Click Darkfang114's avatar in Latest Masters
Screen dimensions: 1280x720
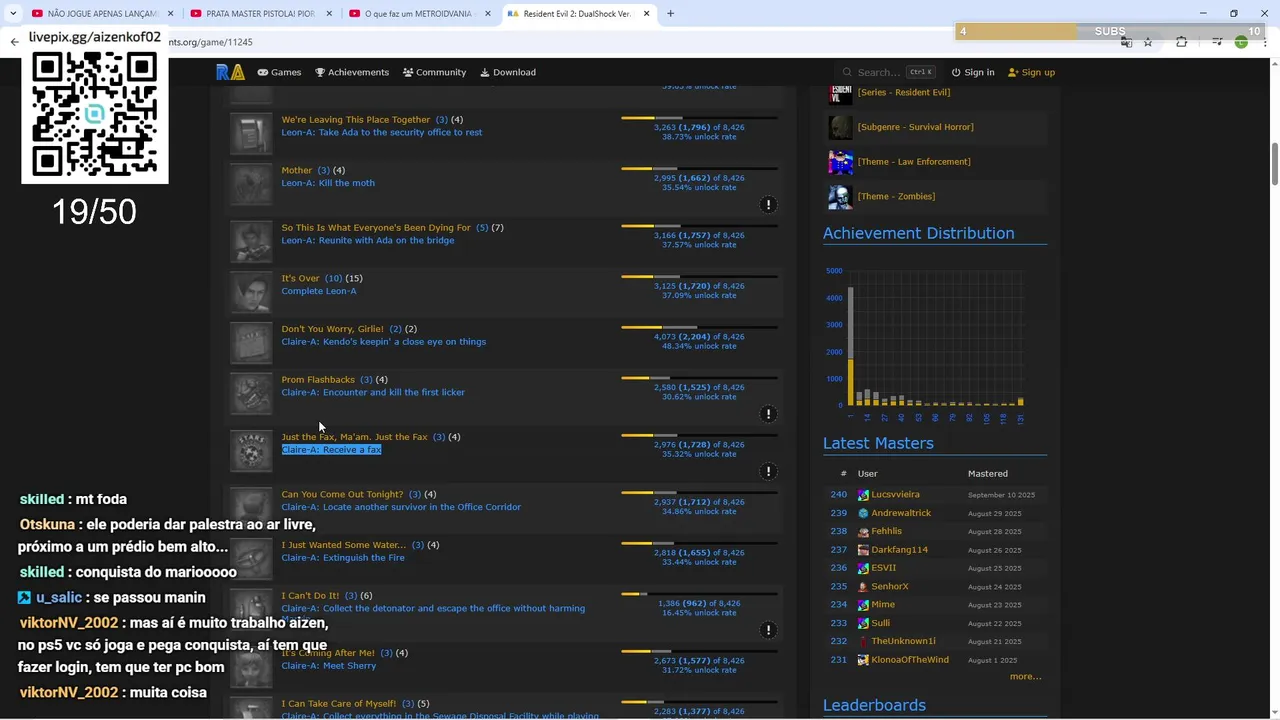tap(863, 550)
